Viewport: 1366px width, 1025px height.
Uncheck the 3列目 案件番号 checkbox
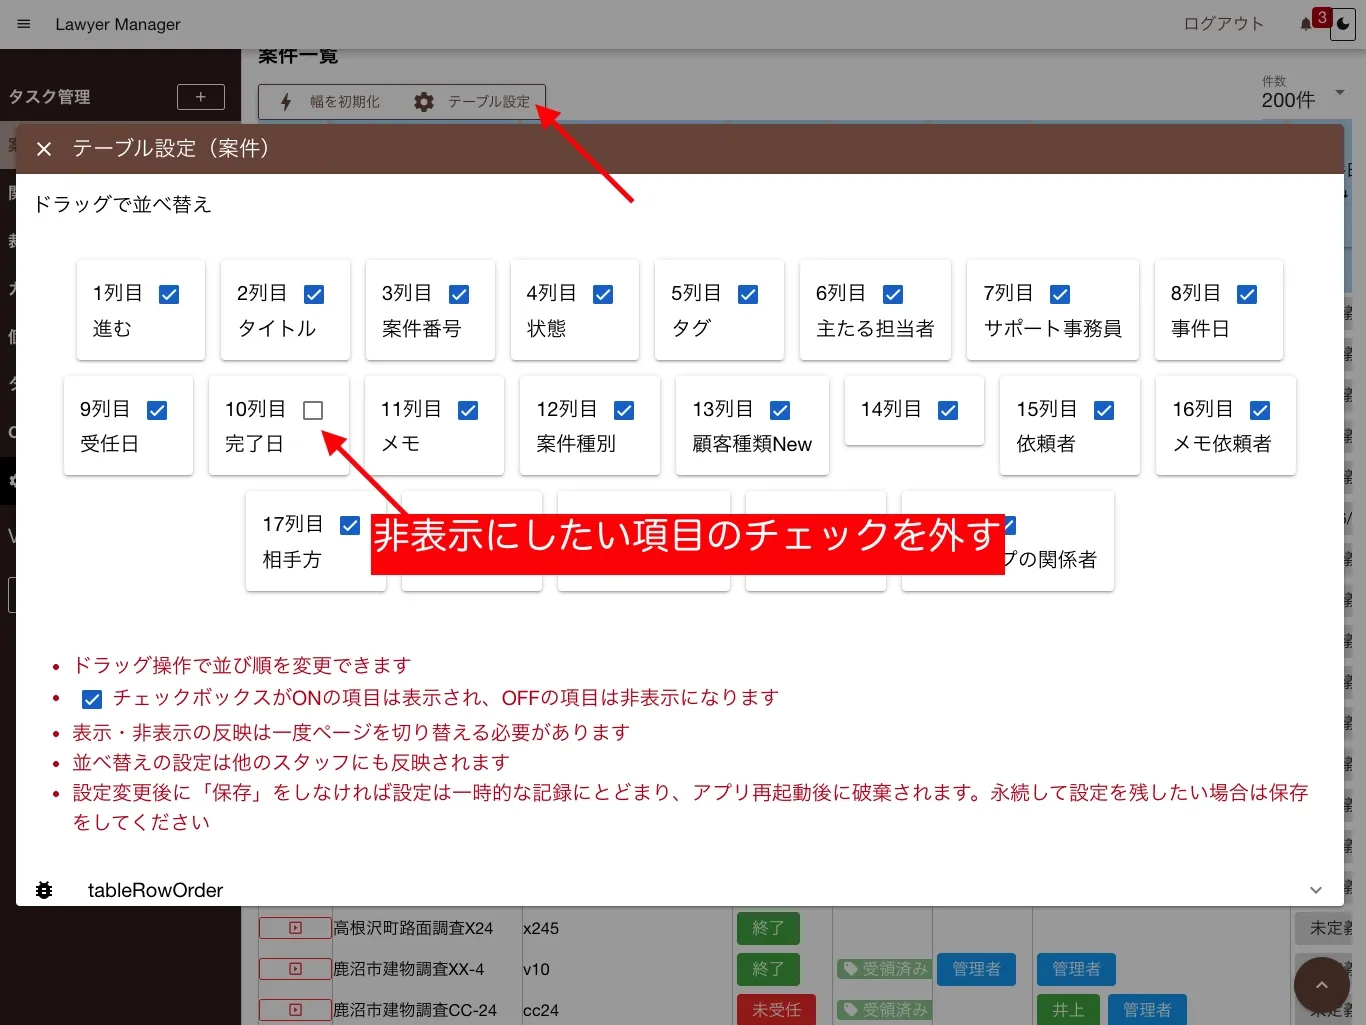click(x=459, y=294)
